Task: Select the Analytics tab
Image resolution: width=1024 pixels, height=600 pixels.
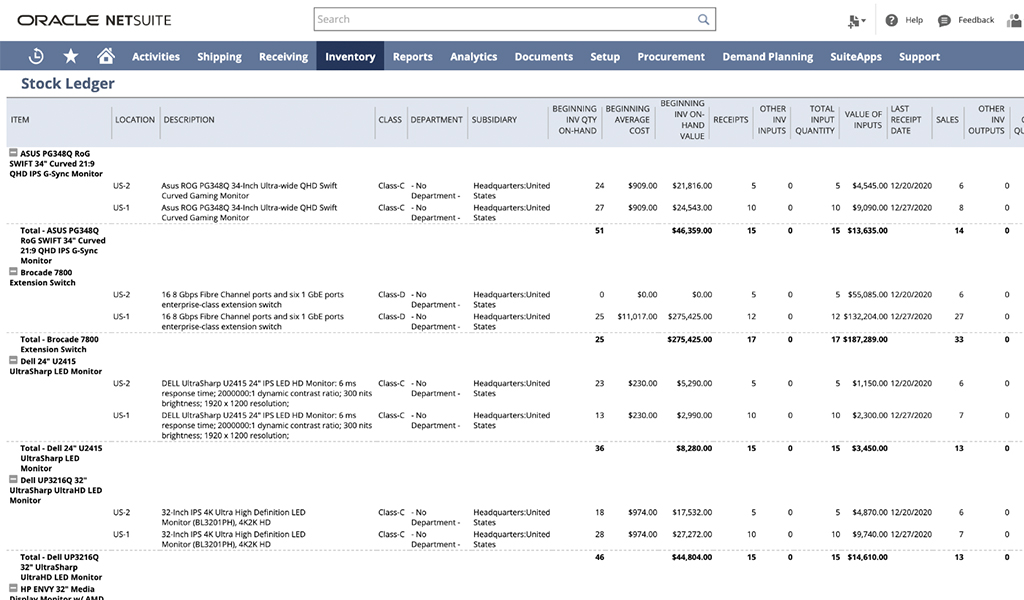Action: 473,57
